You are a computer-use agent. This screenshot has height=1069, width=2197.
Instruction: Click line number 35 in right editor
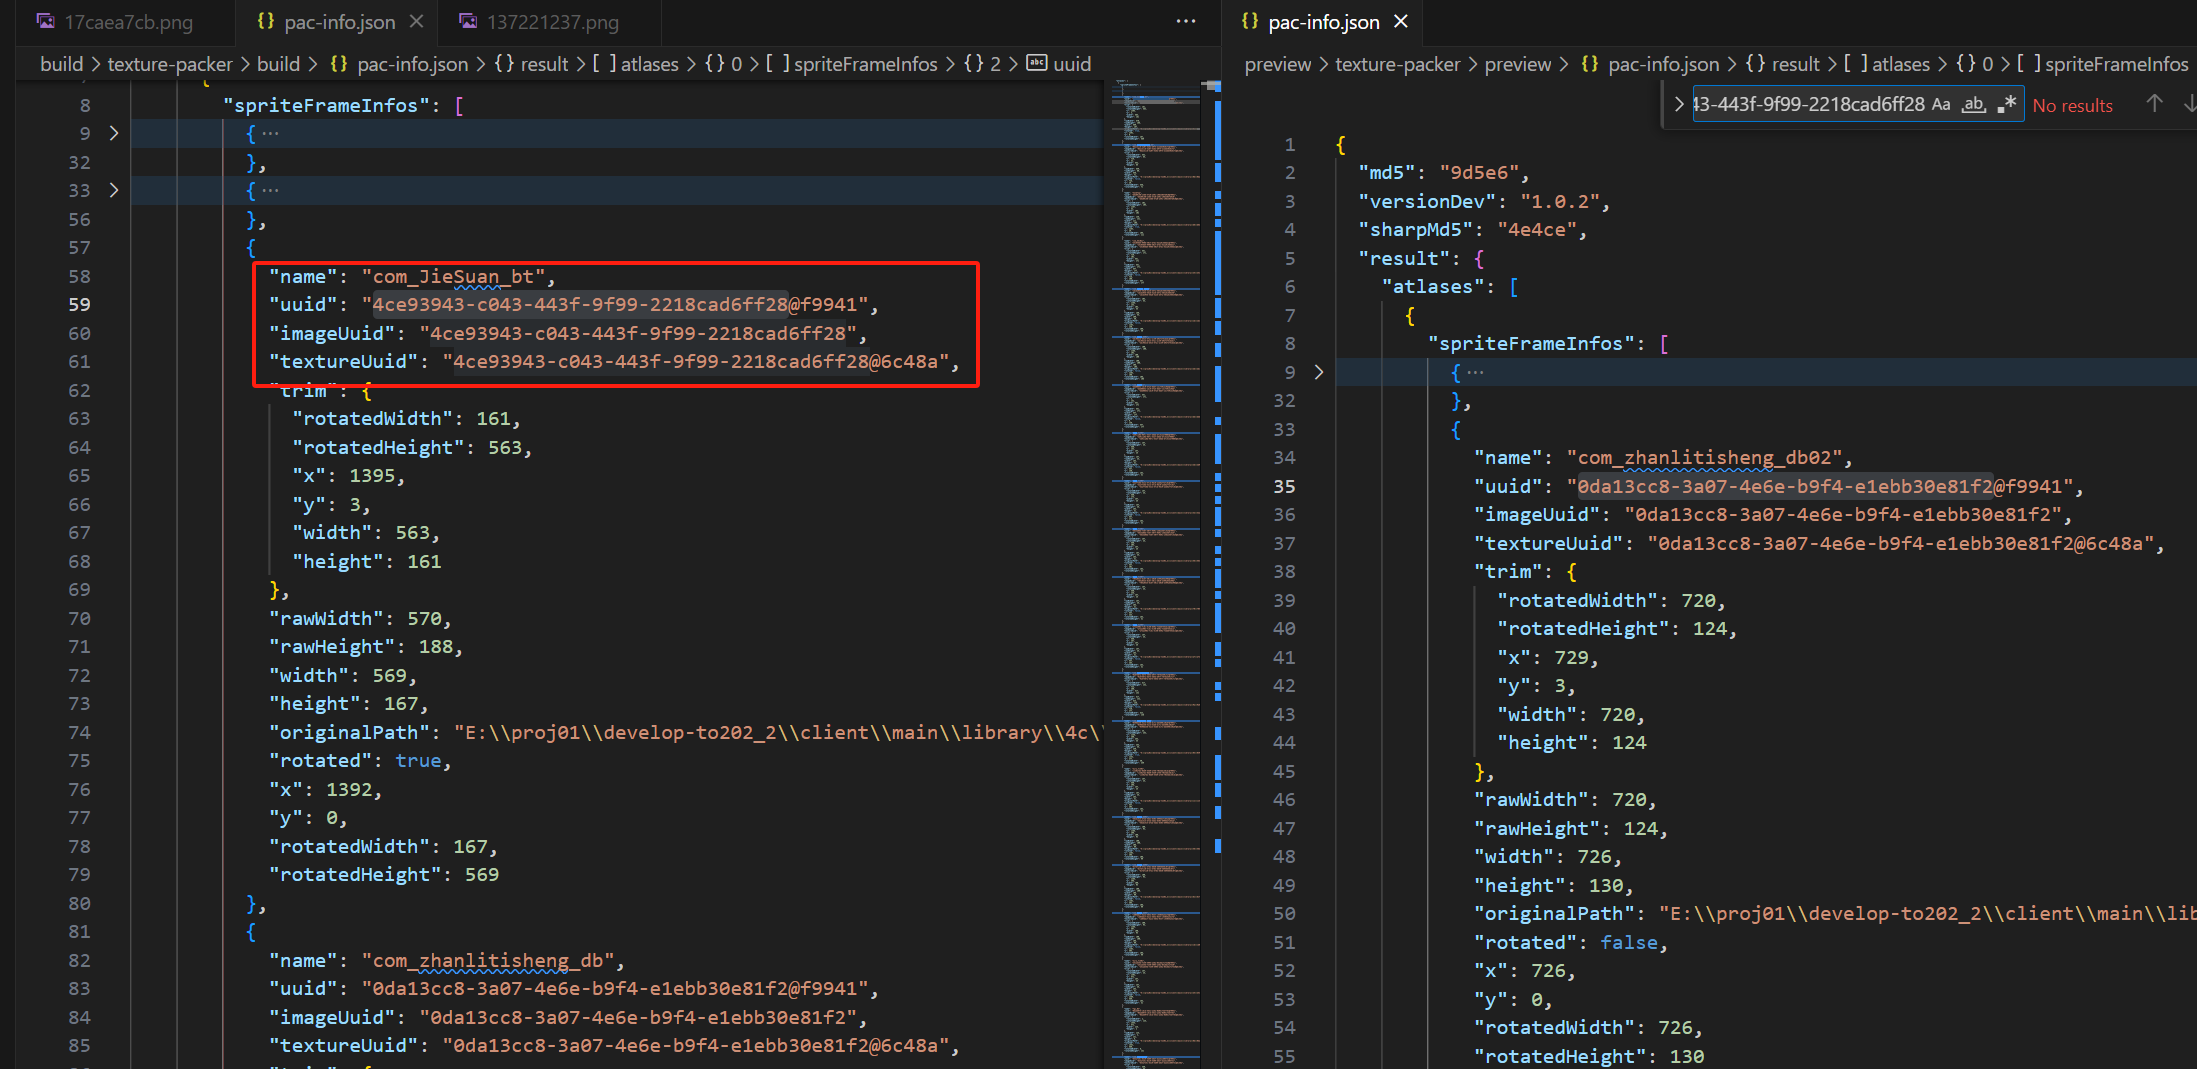pyautogui.click(x=1284, y=486)
